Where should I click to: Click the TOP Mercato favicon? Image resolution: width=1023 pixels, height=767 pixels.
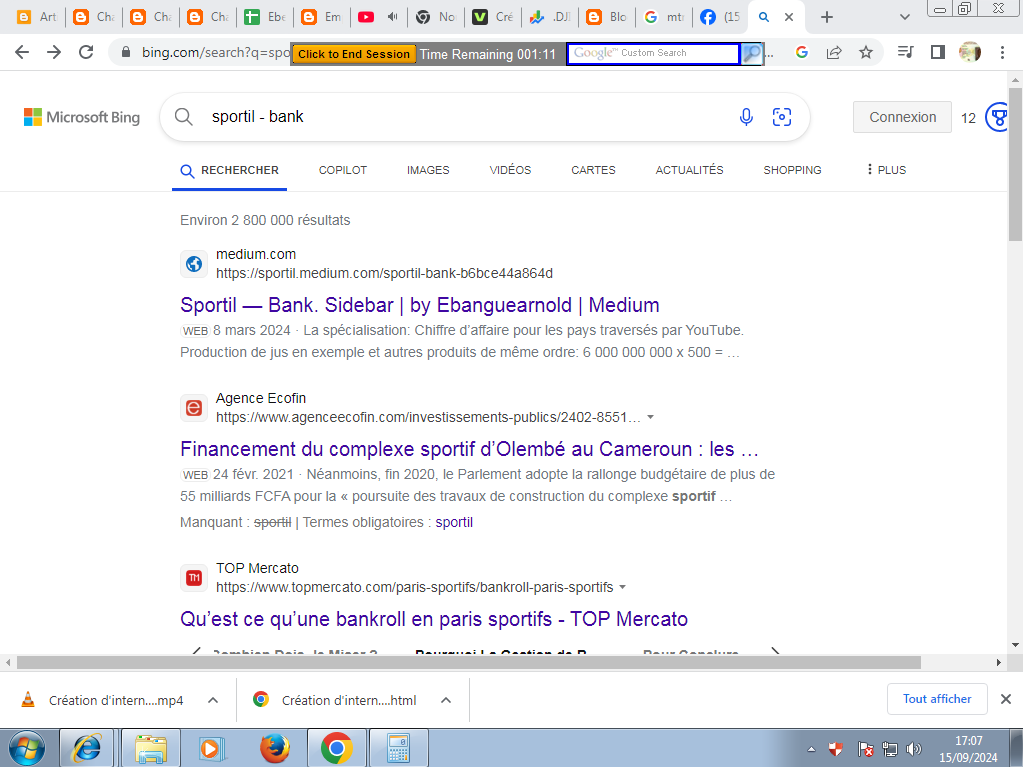(194, 578)
